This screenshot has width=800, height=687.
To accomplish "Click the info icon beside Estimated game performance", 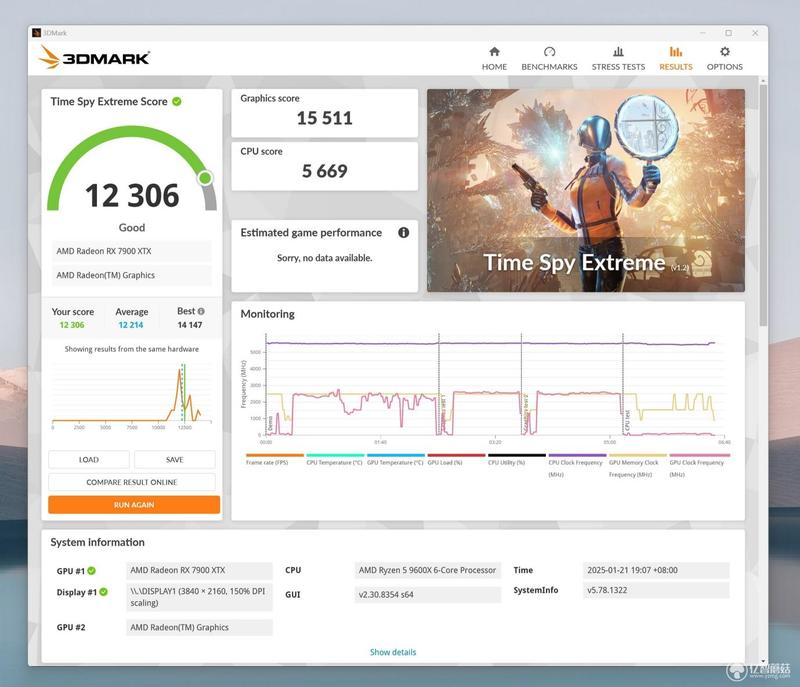I will coord(403,233).
